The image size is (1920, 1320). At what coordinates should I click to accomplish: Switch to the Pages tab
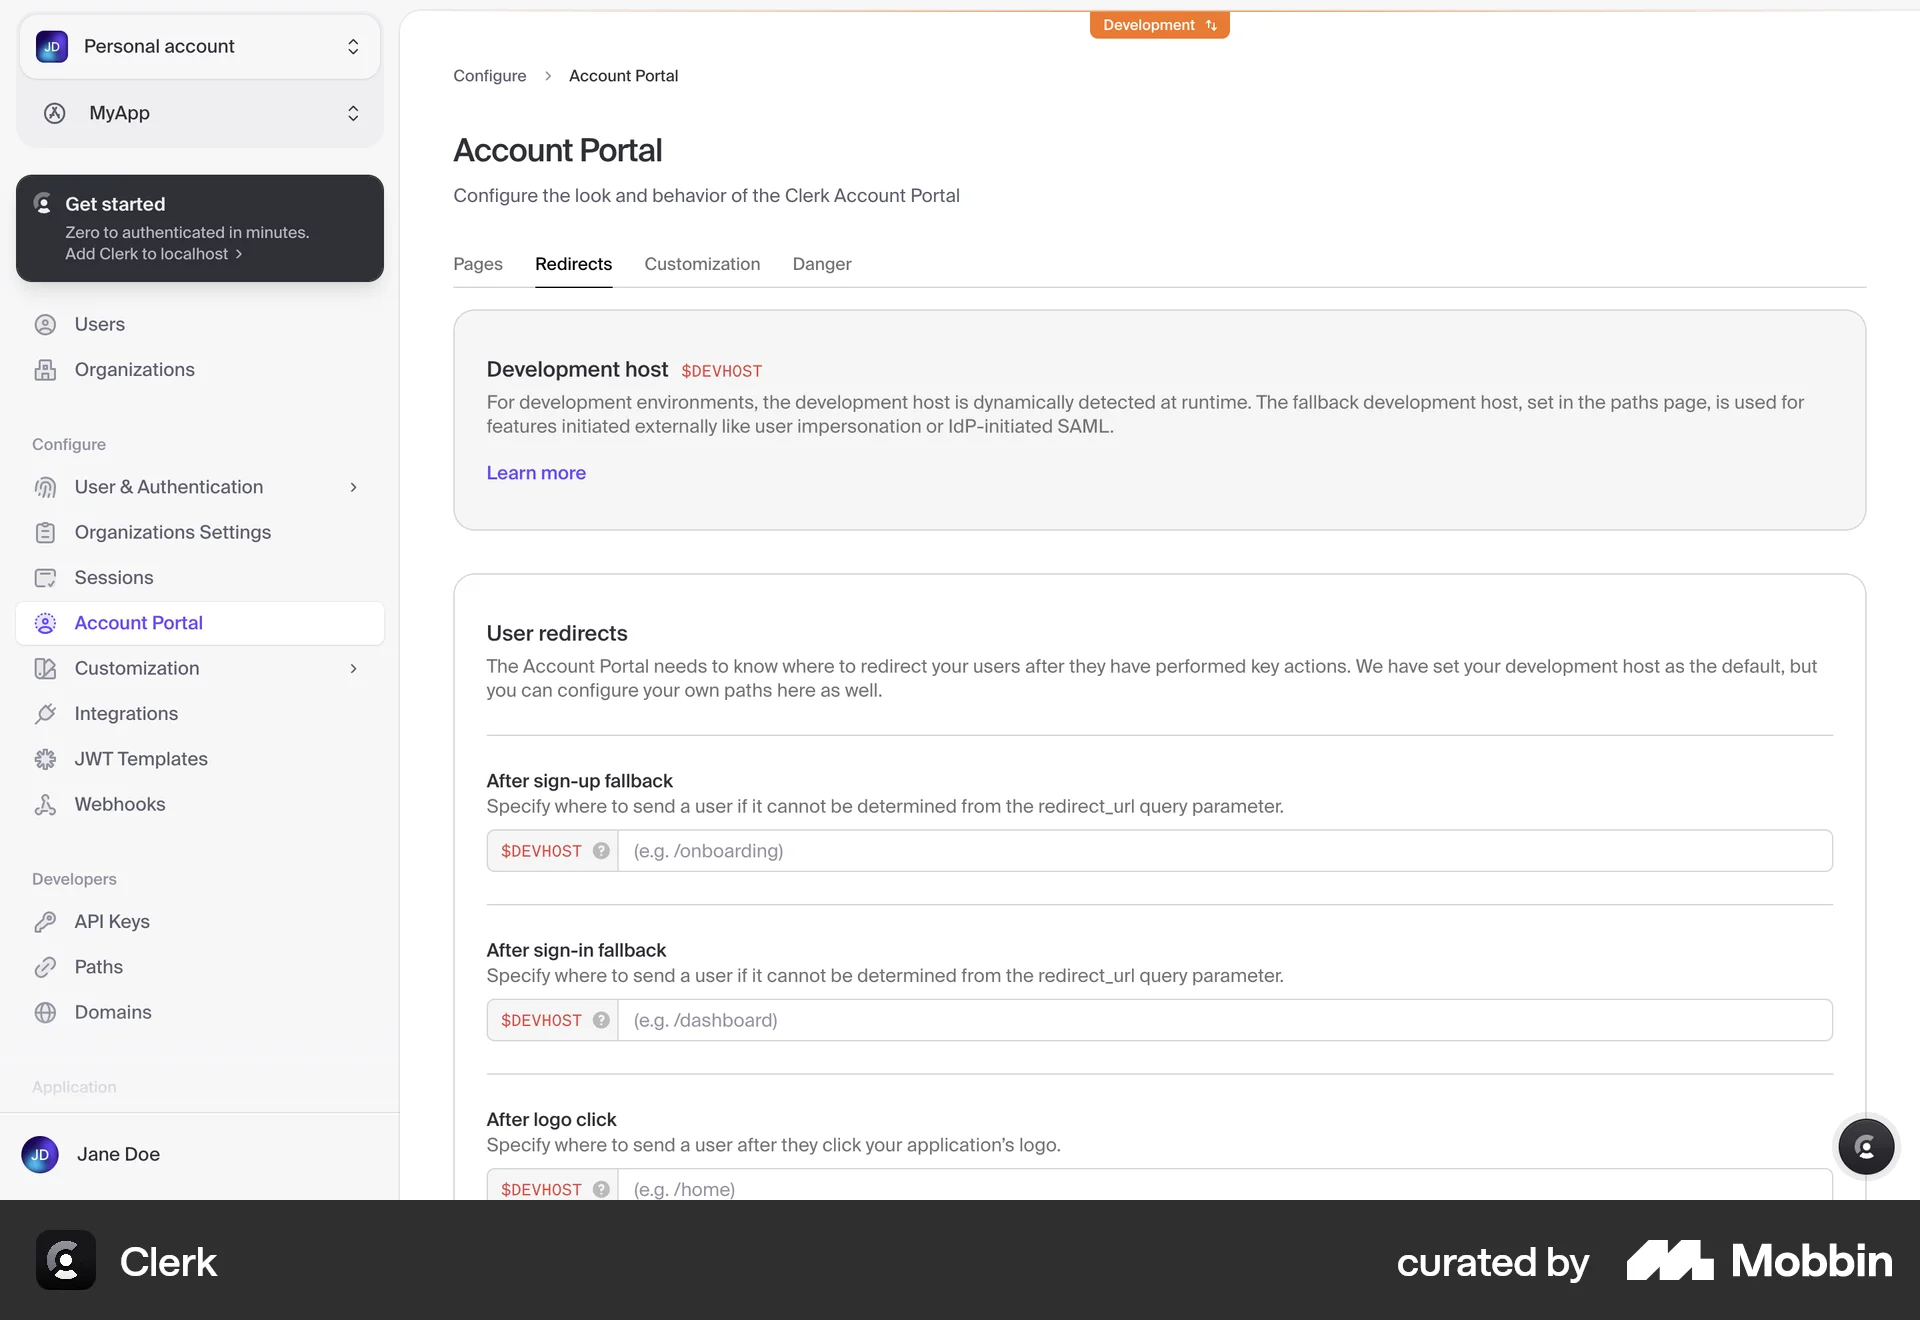(477, 264)
